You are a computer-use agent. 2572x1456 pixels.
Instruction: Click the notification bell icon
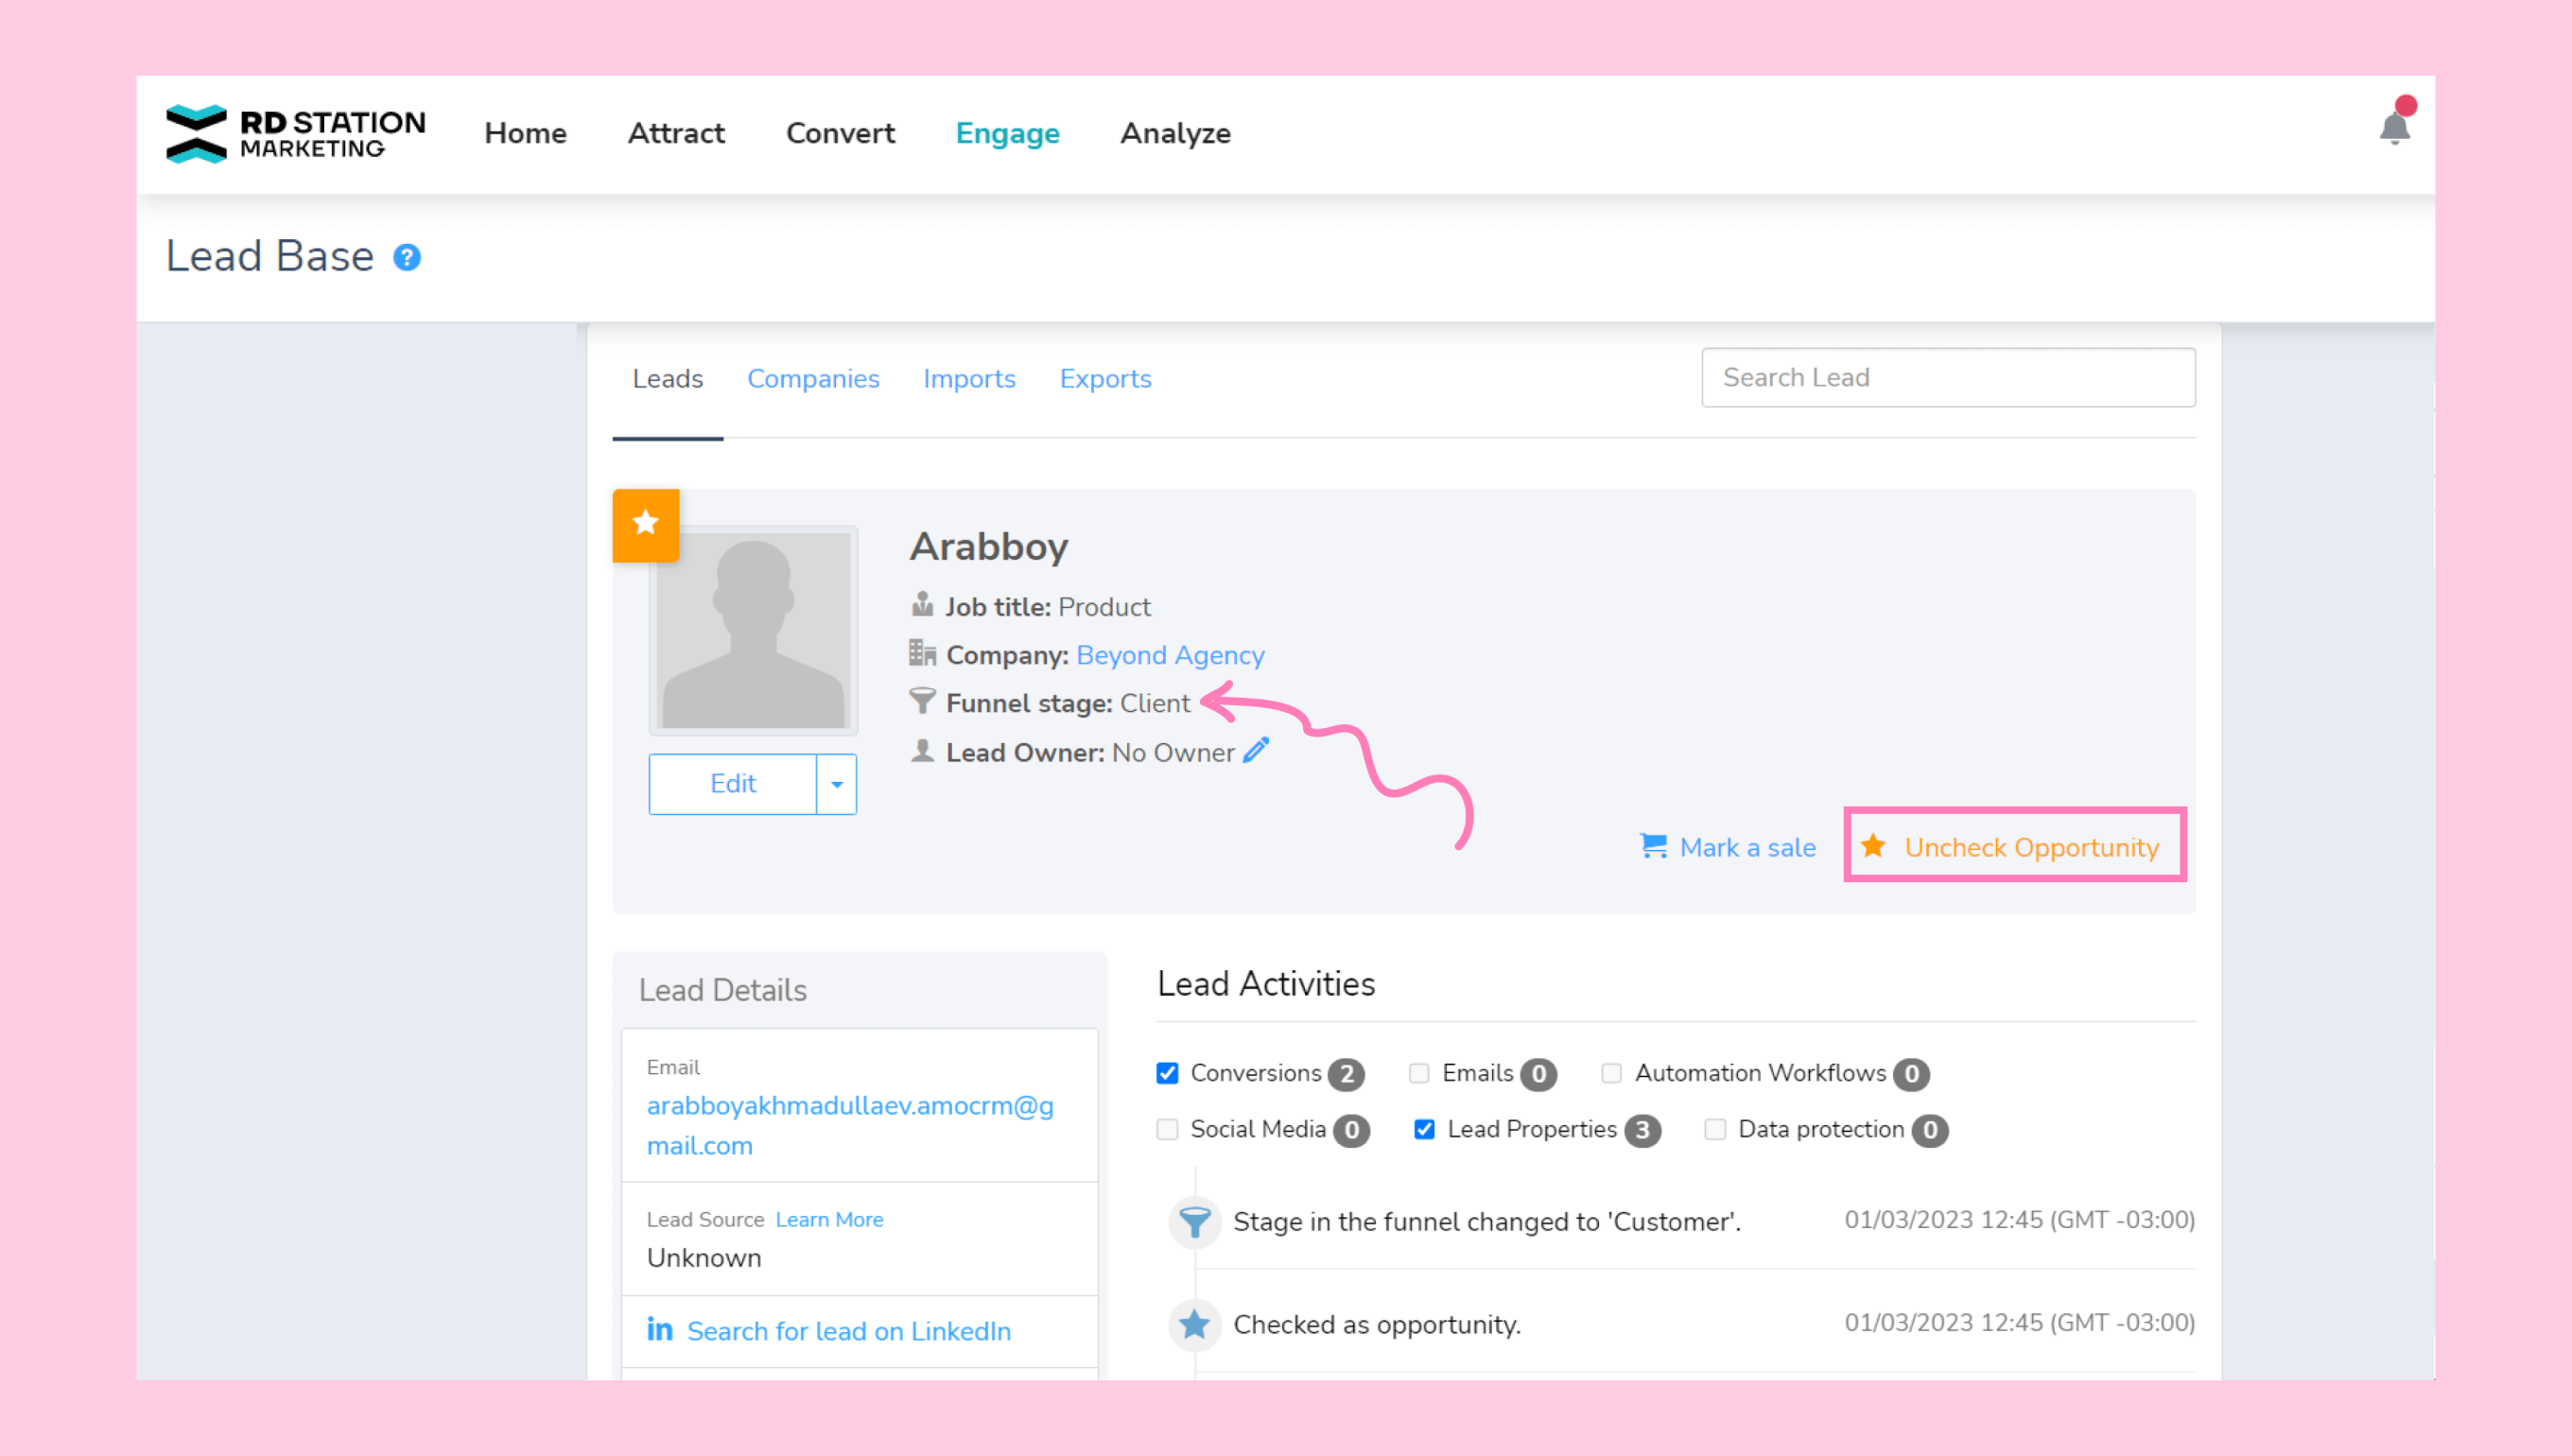coord(2394,128)
